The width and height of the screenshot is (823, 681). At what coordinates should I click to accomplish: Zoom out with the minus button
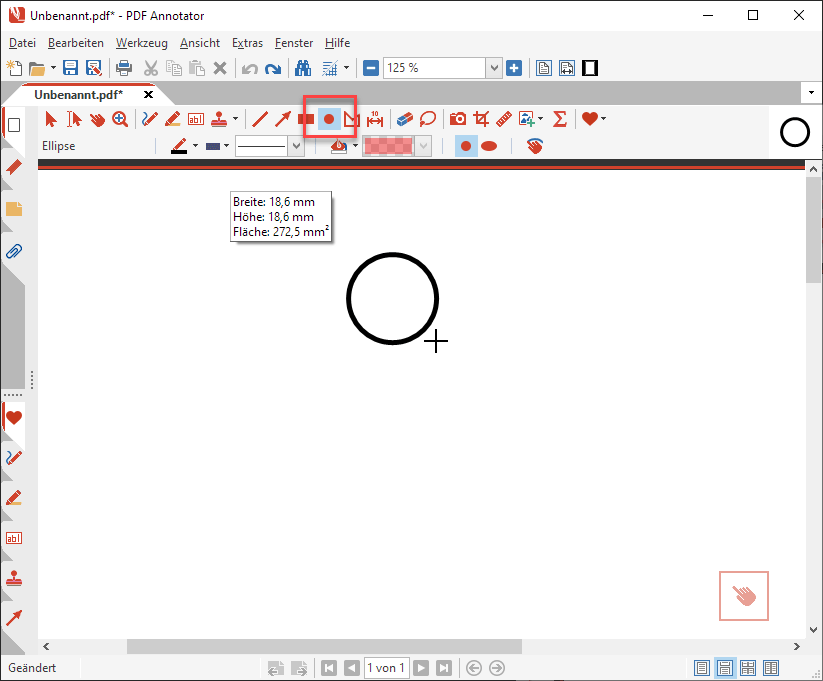pyautogui.click(x=371, y=68)
